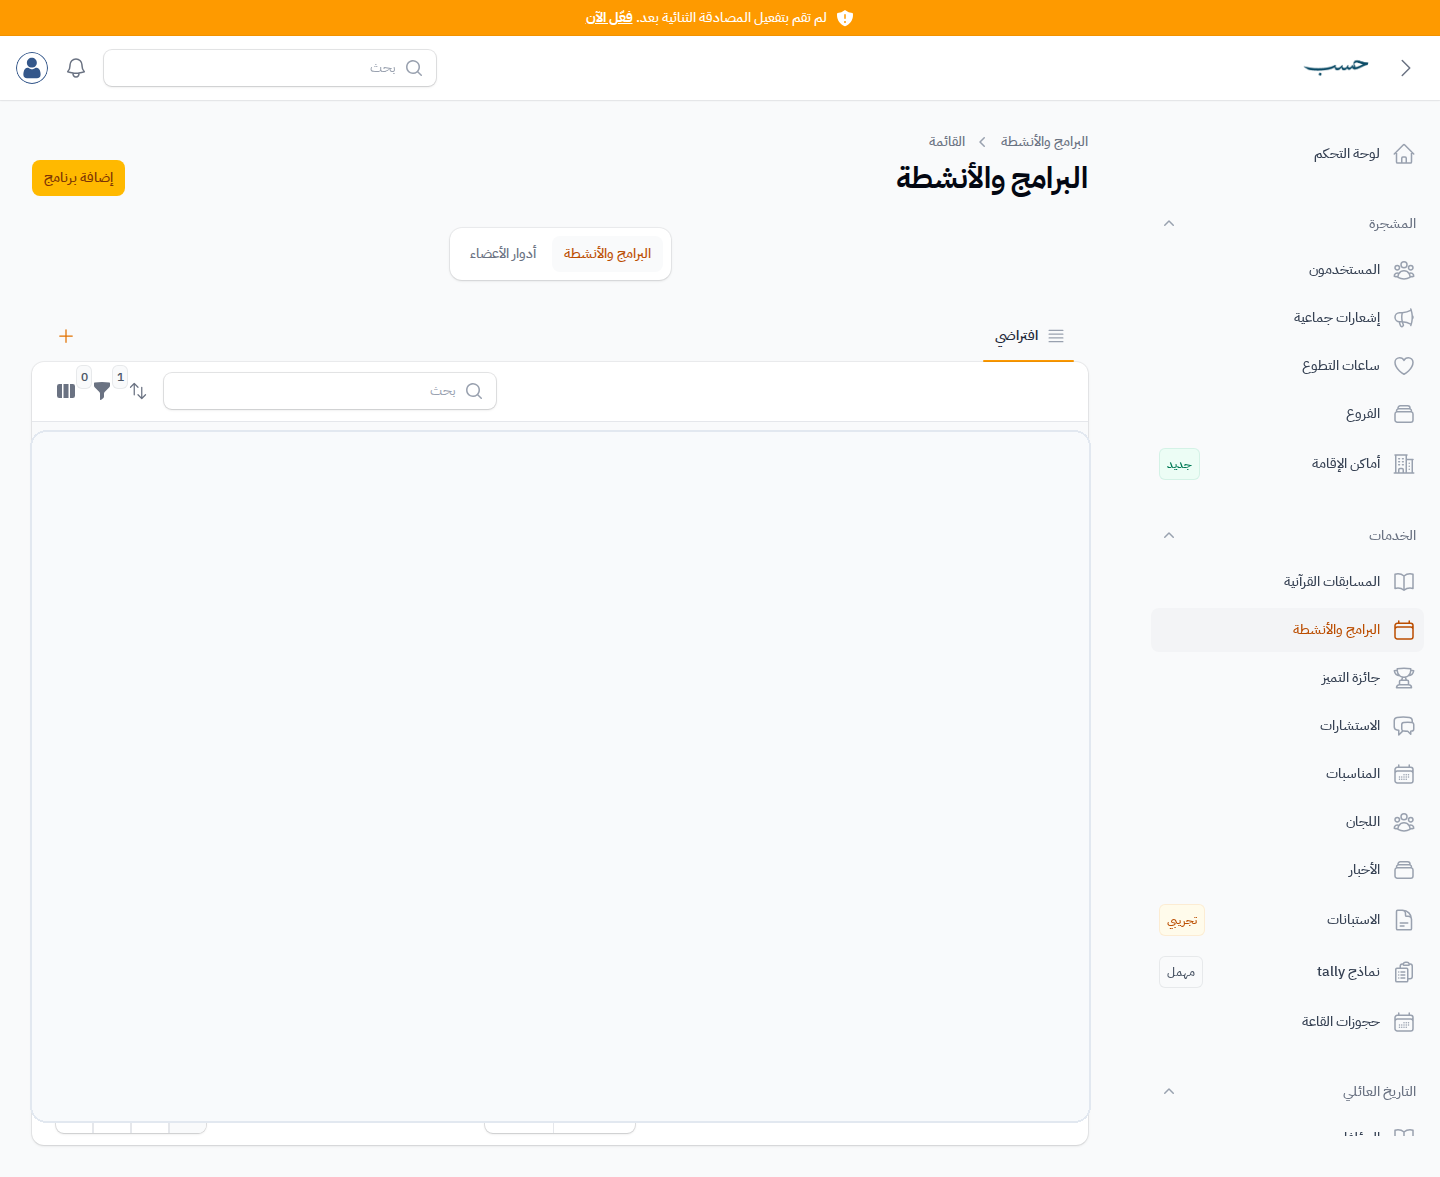The width and height of the screenshot is (1440, 1177).
Task: Open حجوزات القاعة calendar icon
Action: (x=1404, y=1022)
